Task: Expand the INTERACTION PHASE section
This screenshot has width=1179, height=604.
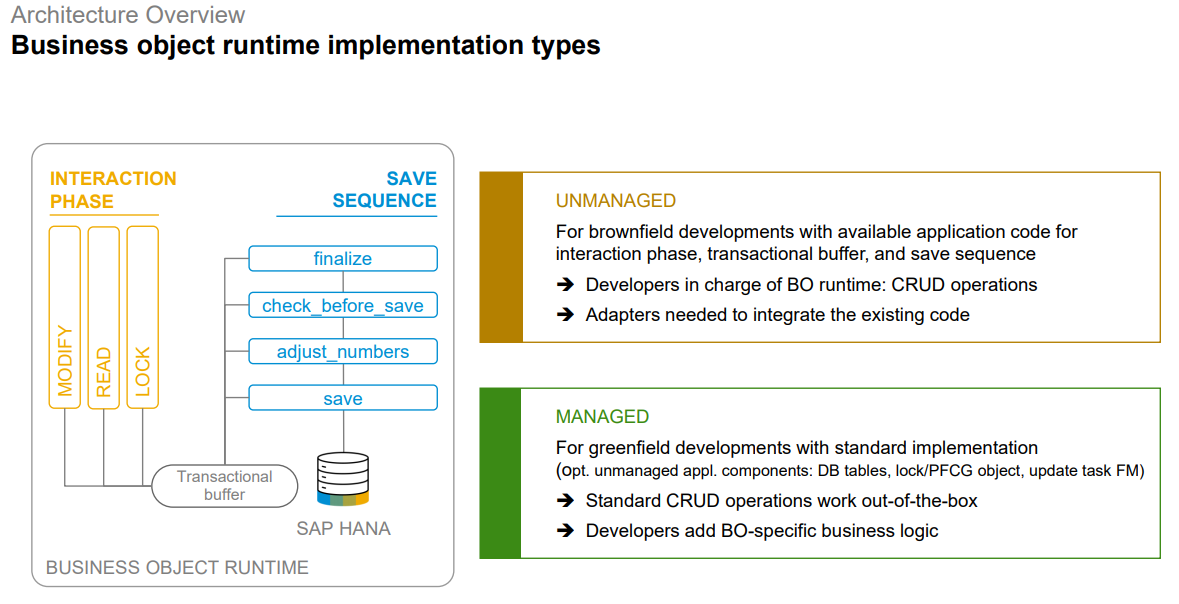Action: tap(113, 189)
